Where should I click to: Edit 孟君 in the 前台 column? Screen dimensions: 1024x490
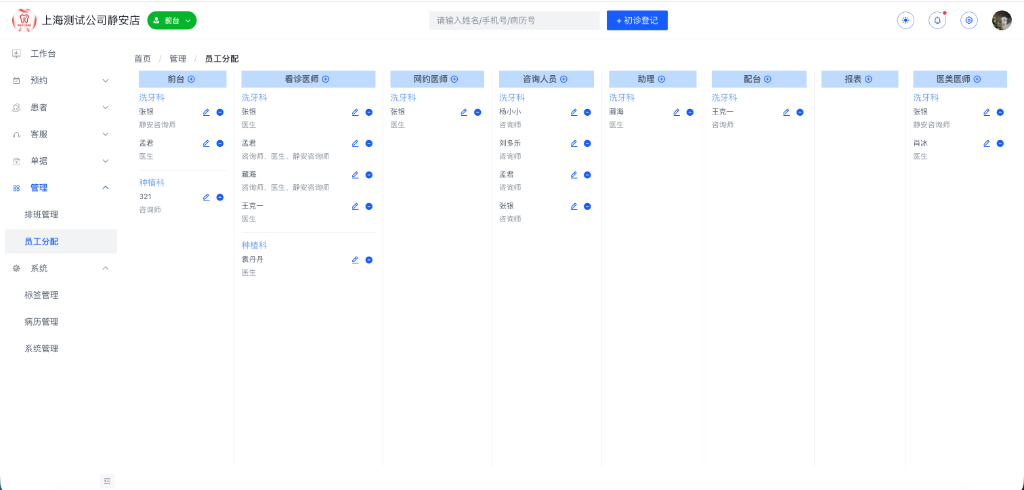point(206,144)
